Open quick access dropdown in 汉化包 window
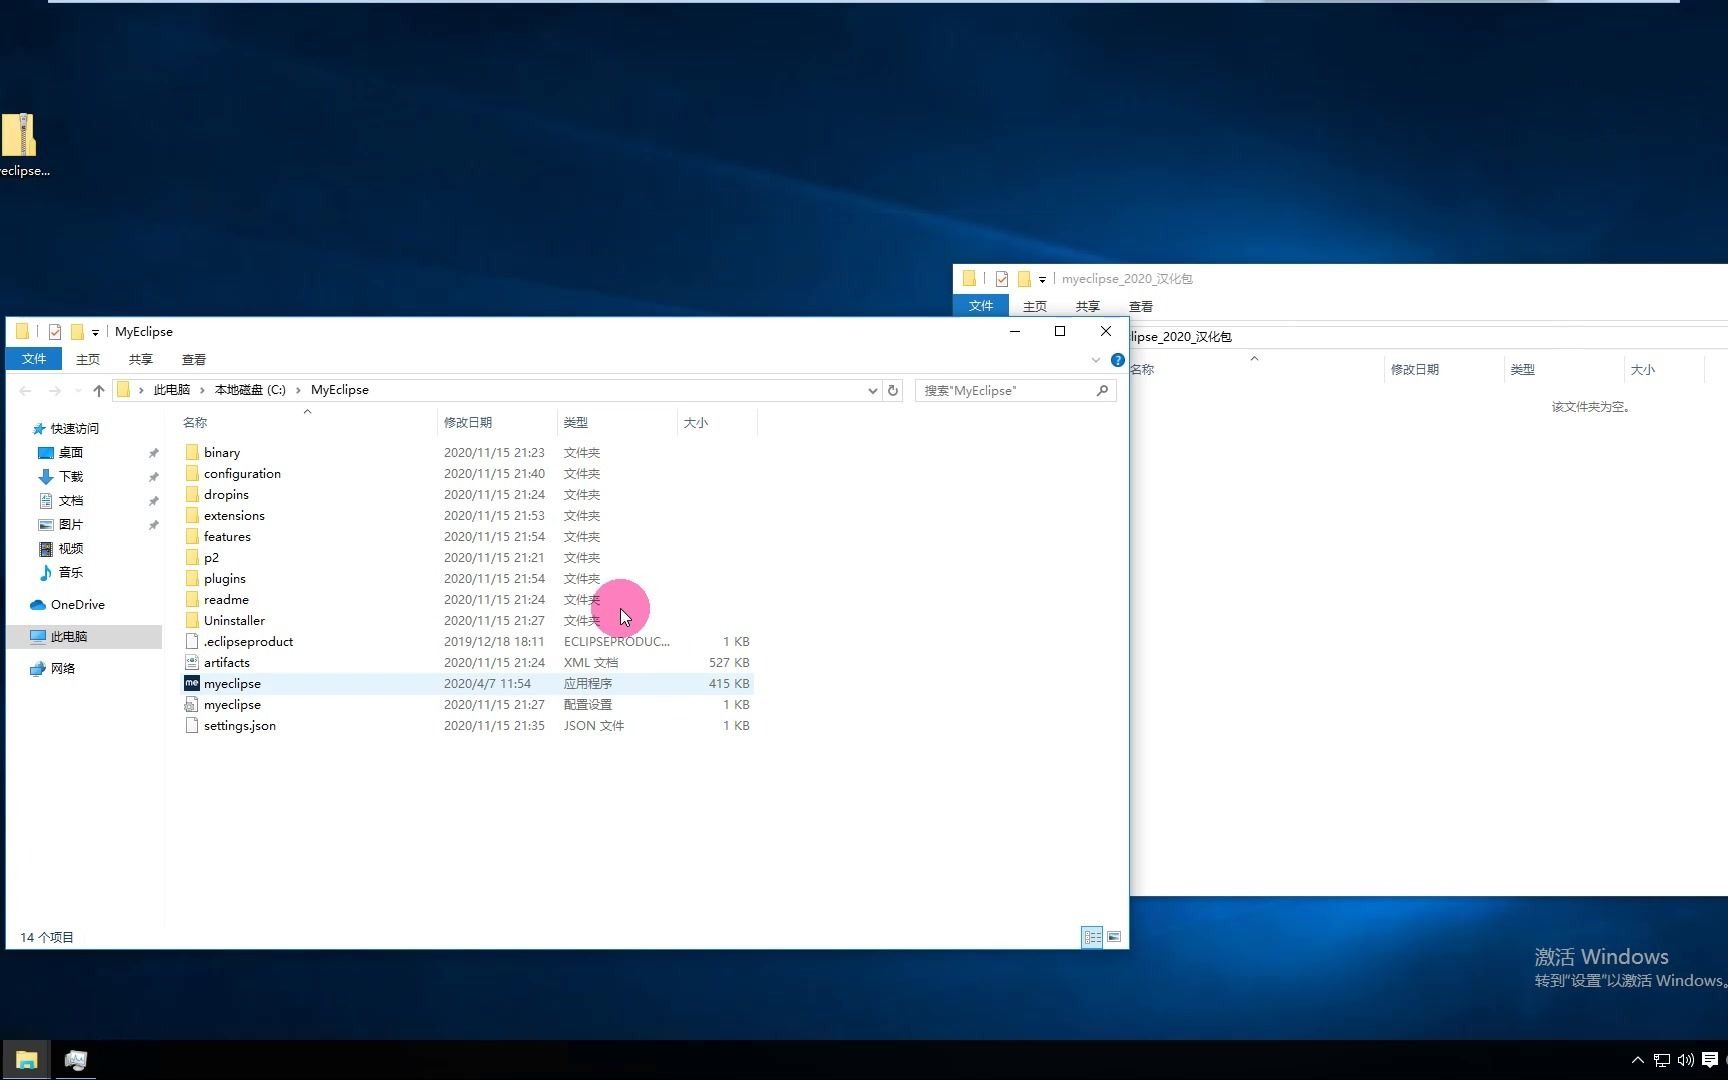Viewport: 1728px width, 1080px height. click(x=1042, y=279)
